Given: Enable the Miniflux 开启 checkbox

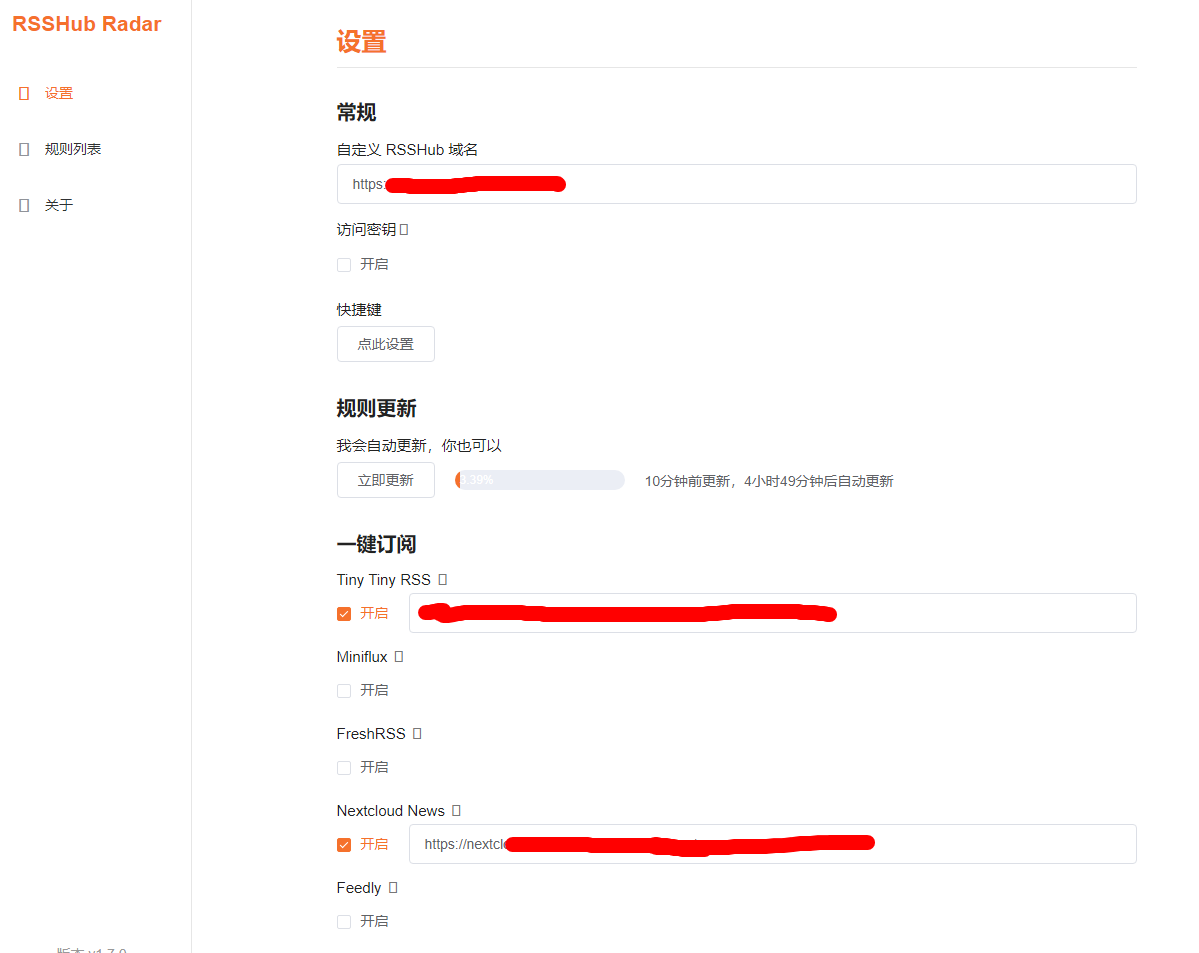Looking at the screenshot, I should [x=344, y=691].
